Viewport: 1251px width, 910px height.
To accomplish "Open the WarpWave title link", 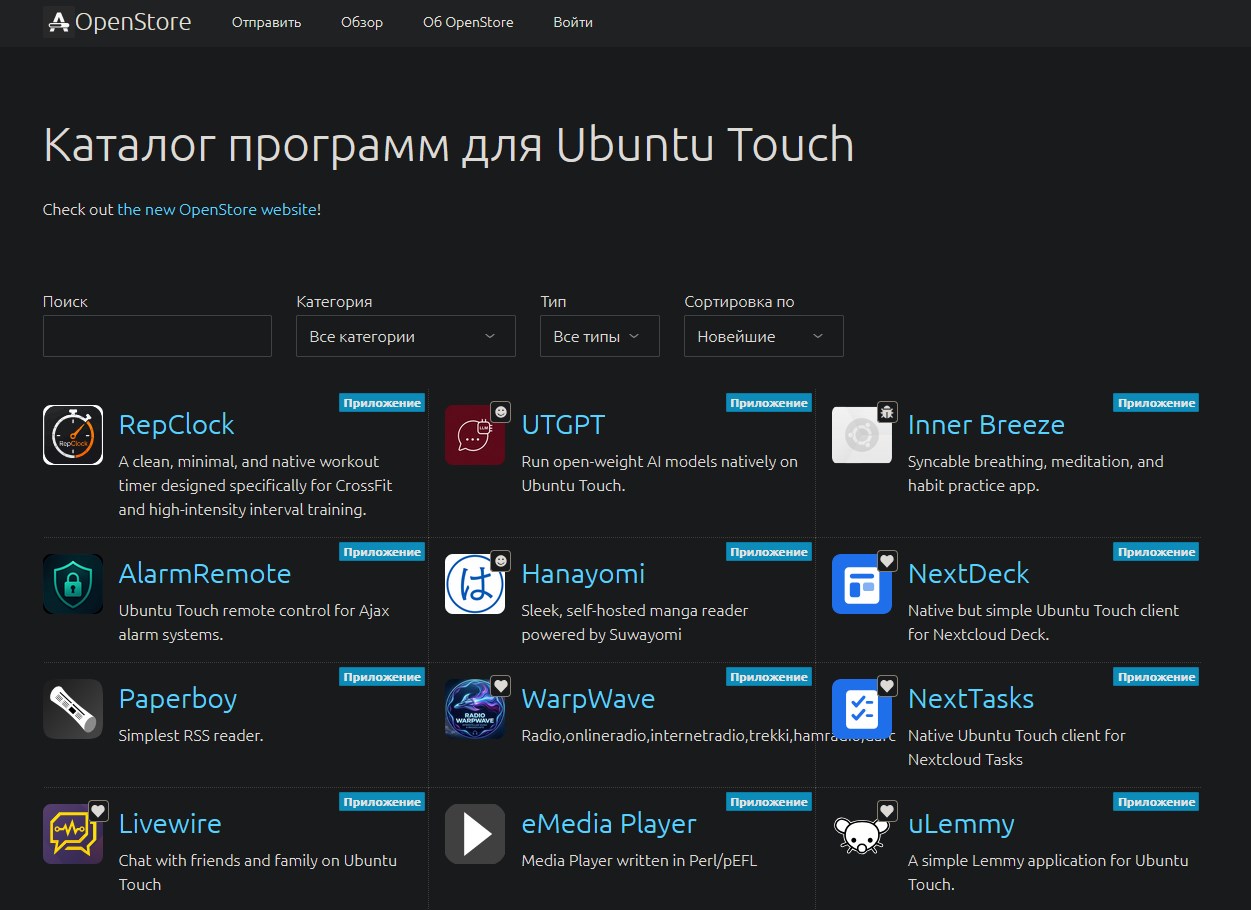I will pos(588,698).
